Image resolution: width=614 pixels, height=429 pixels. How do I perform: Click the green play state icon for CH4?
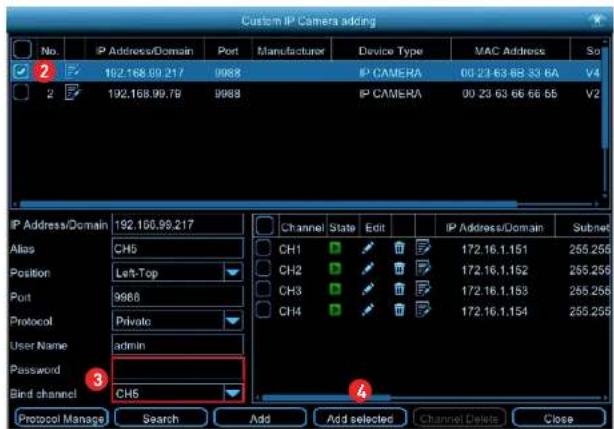pyautogui.click(x=335, y=310)
